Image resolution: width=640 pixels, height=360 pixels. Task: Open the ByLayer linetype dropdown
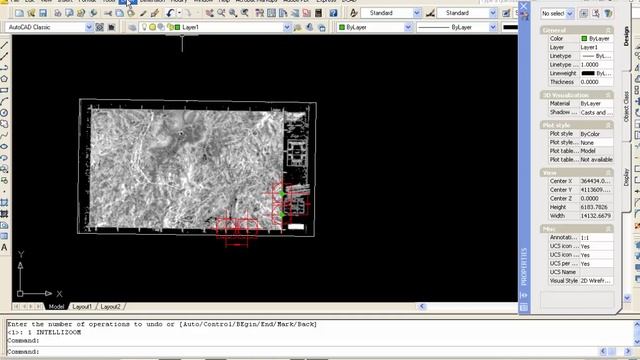(493, 27)
